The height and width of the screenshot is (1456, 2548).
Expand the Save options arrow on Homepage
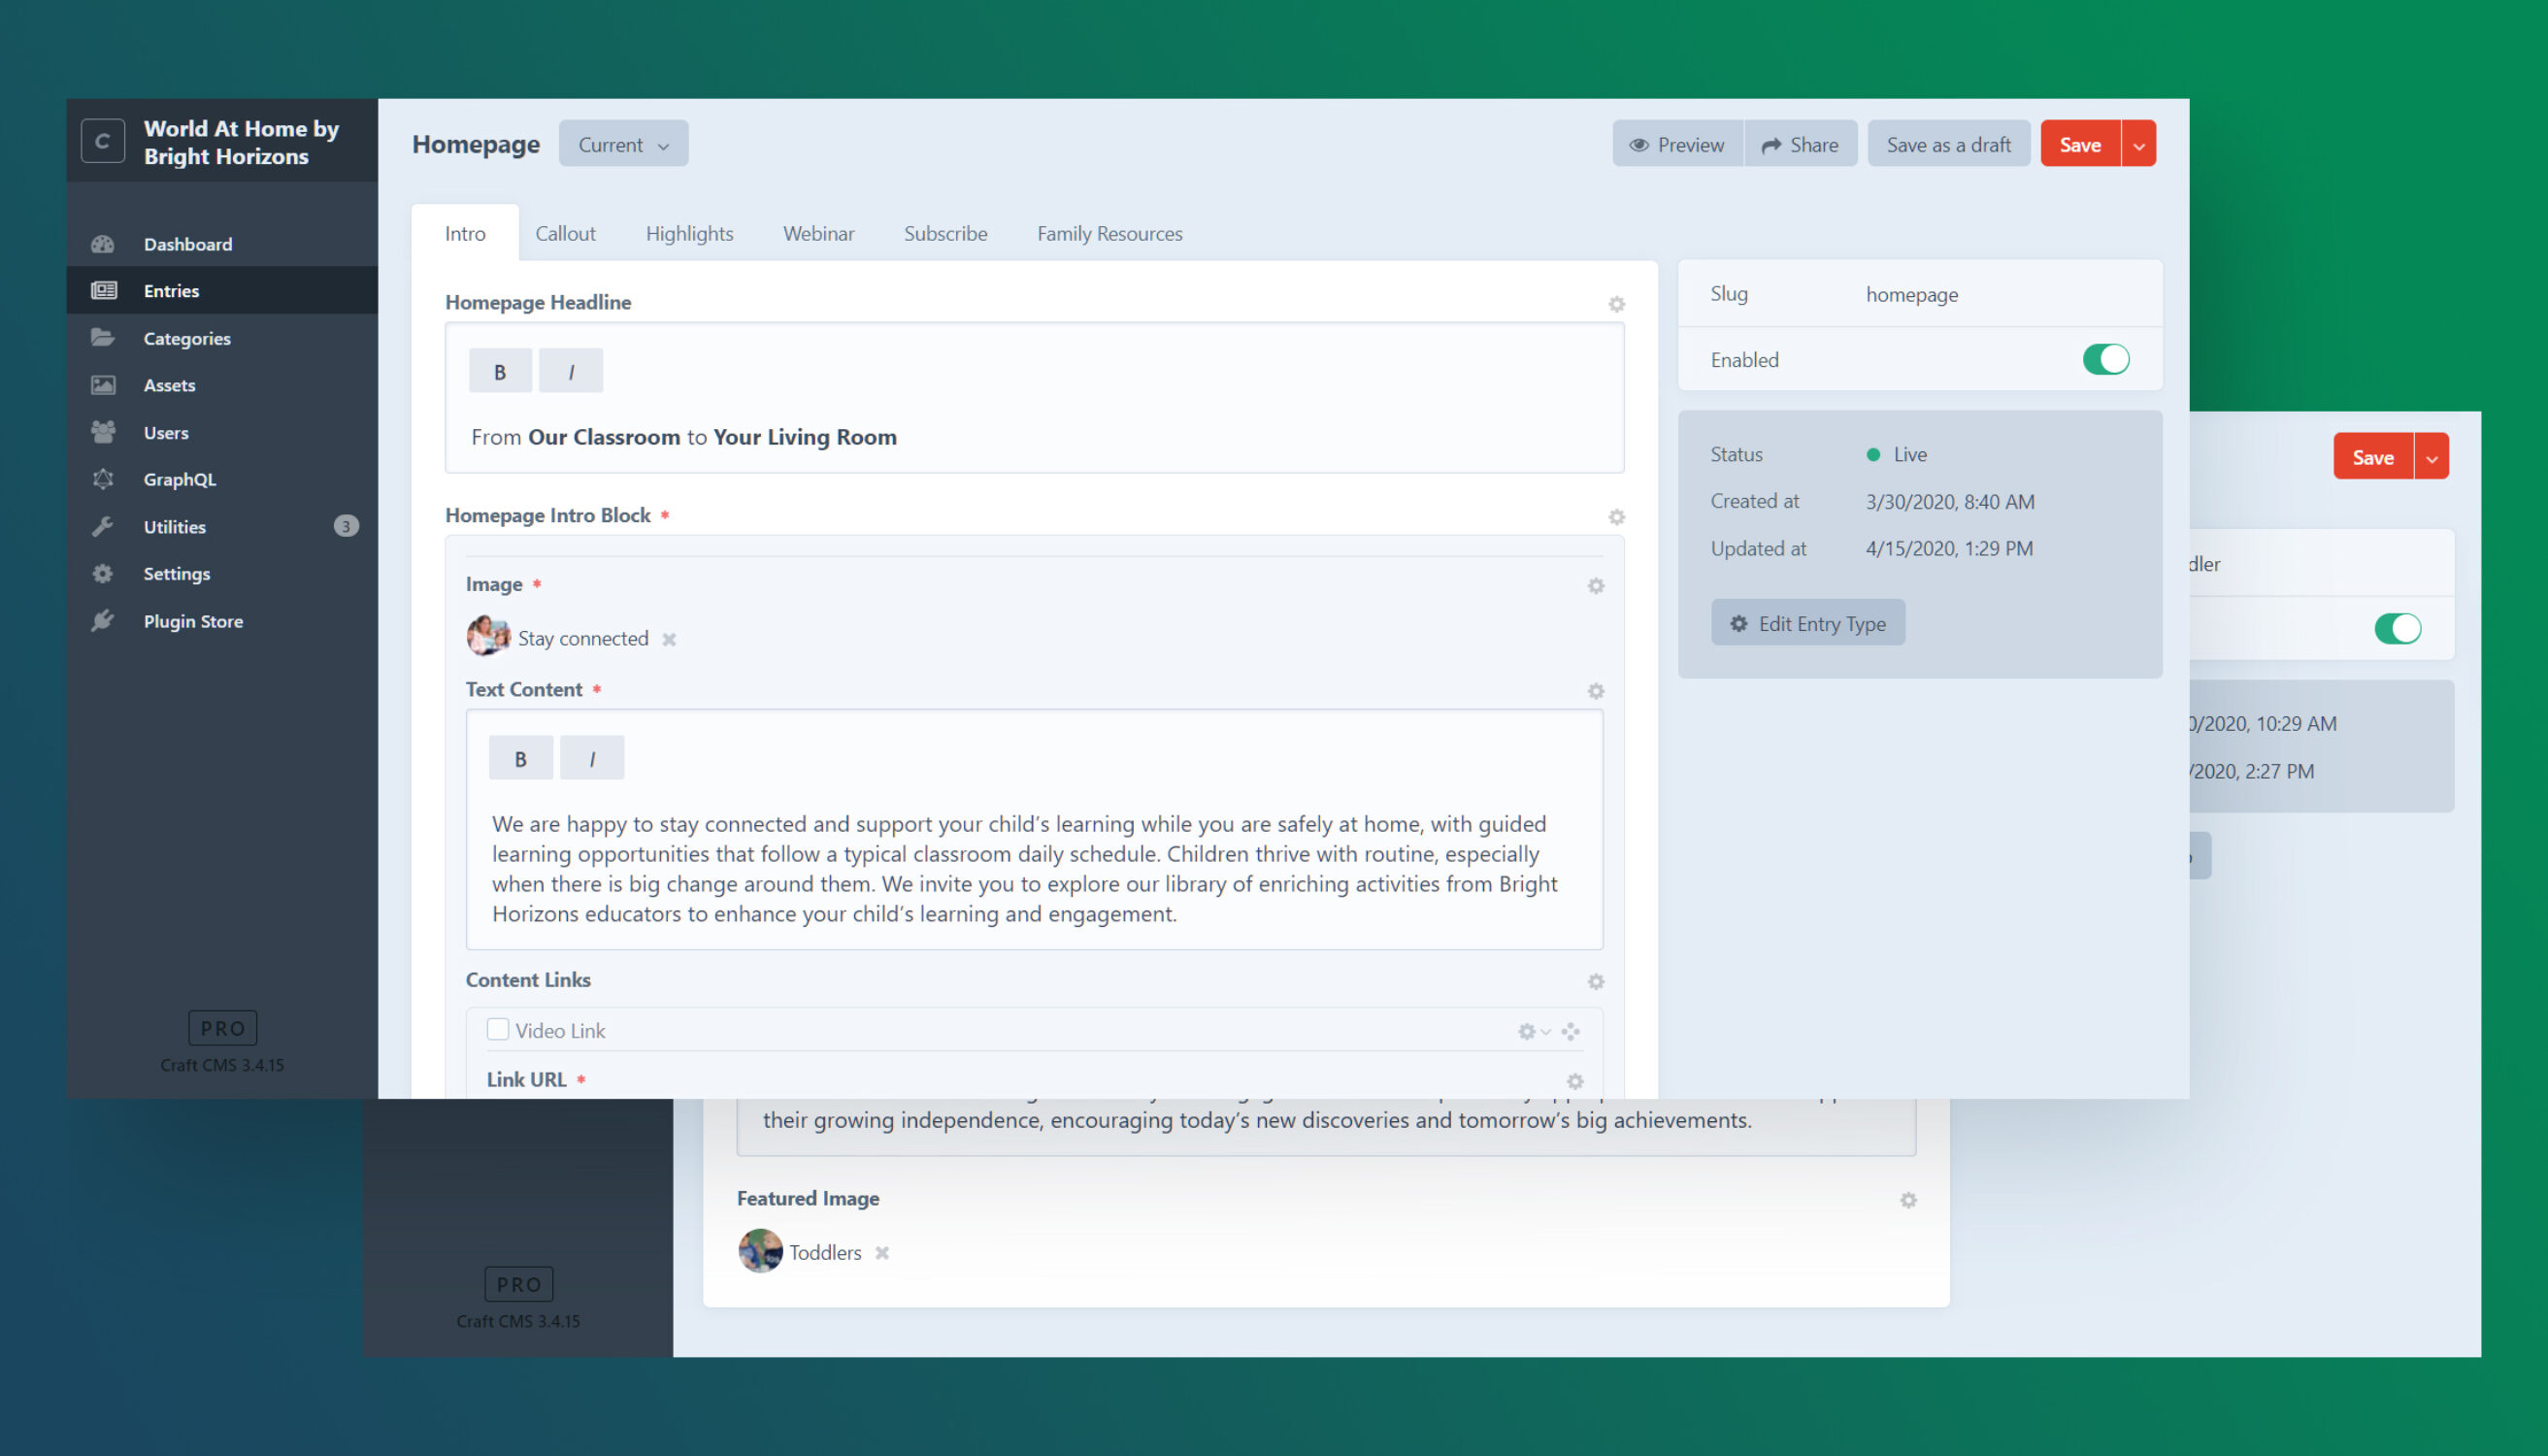[2139, 144]
